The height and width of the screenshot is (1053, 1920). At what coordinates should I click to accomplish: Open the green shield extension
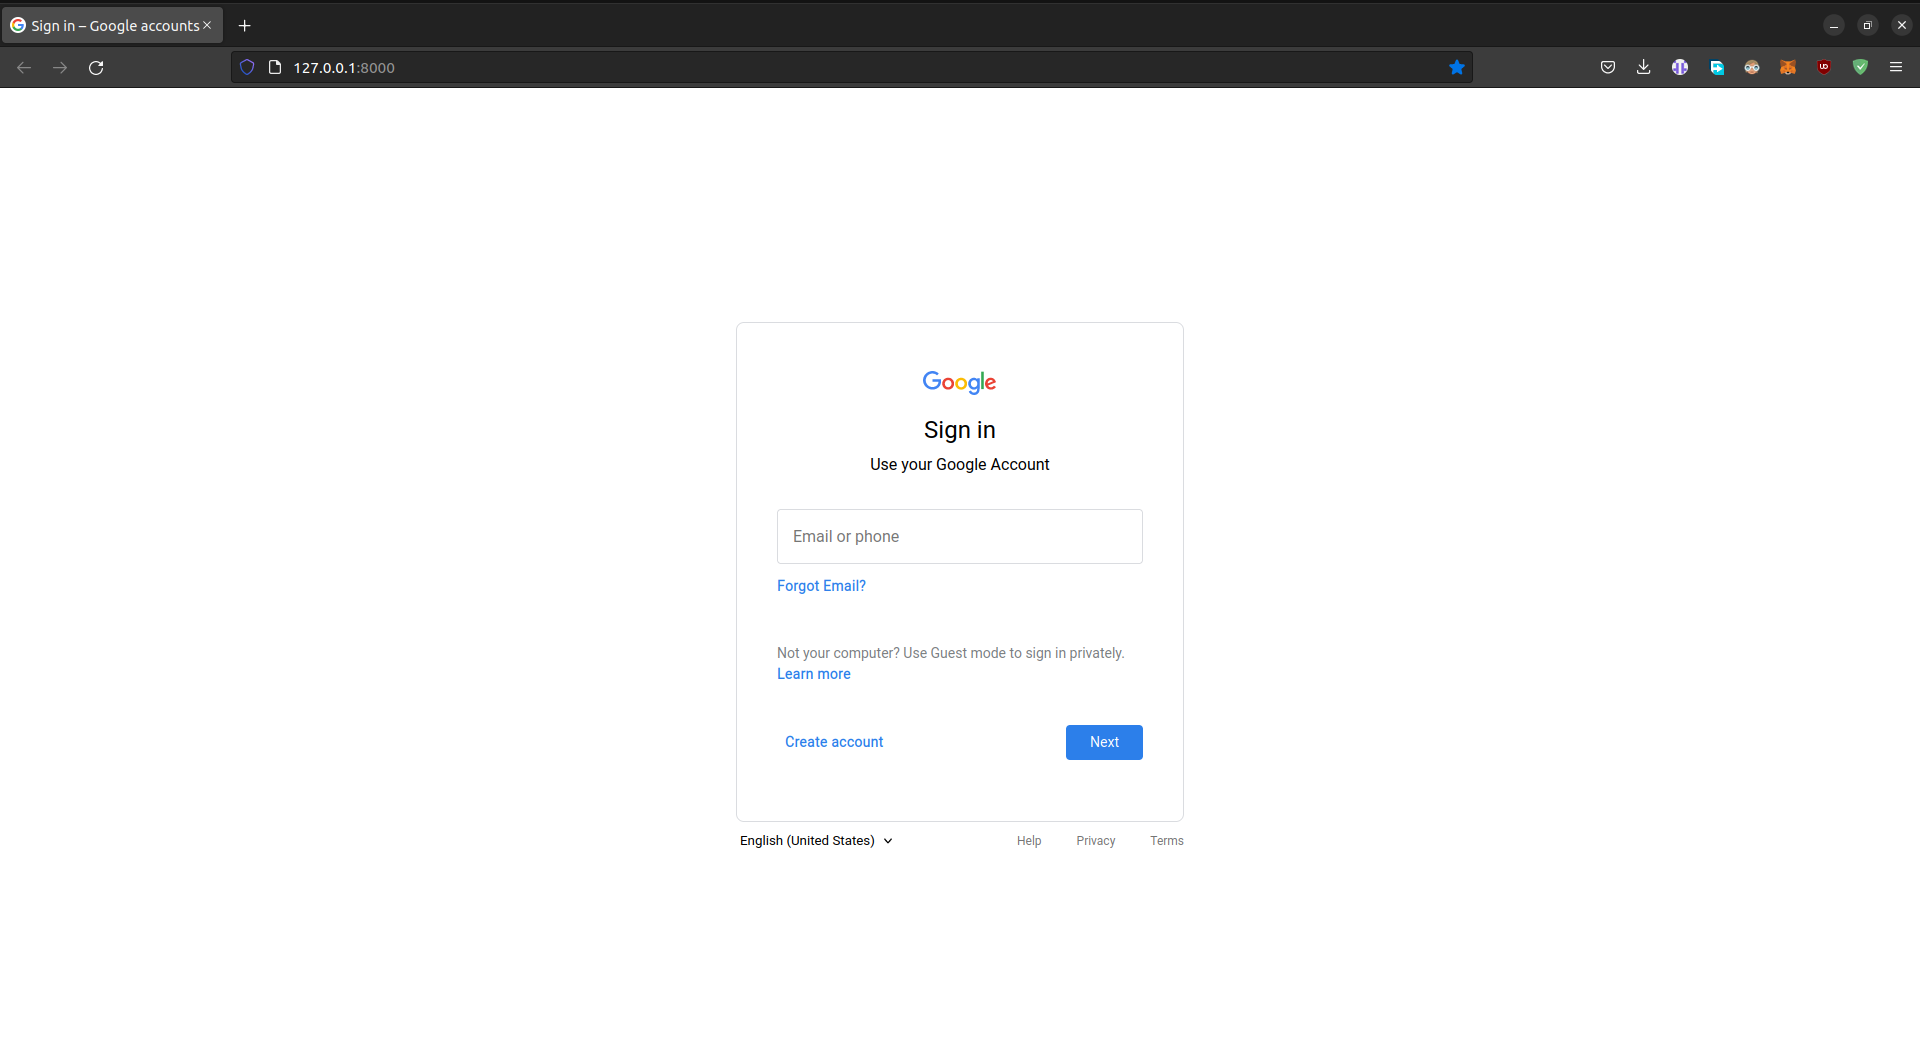(x=1860, y=67)
